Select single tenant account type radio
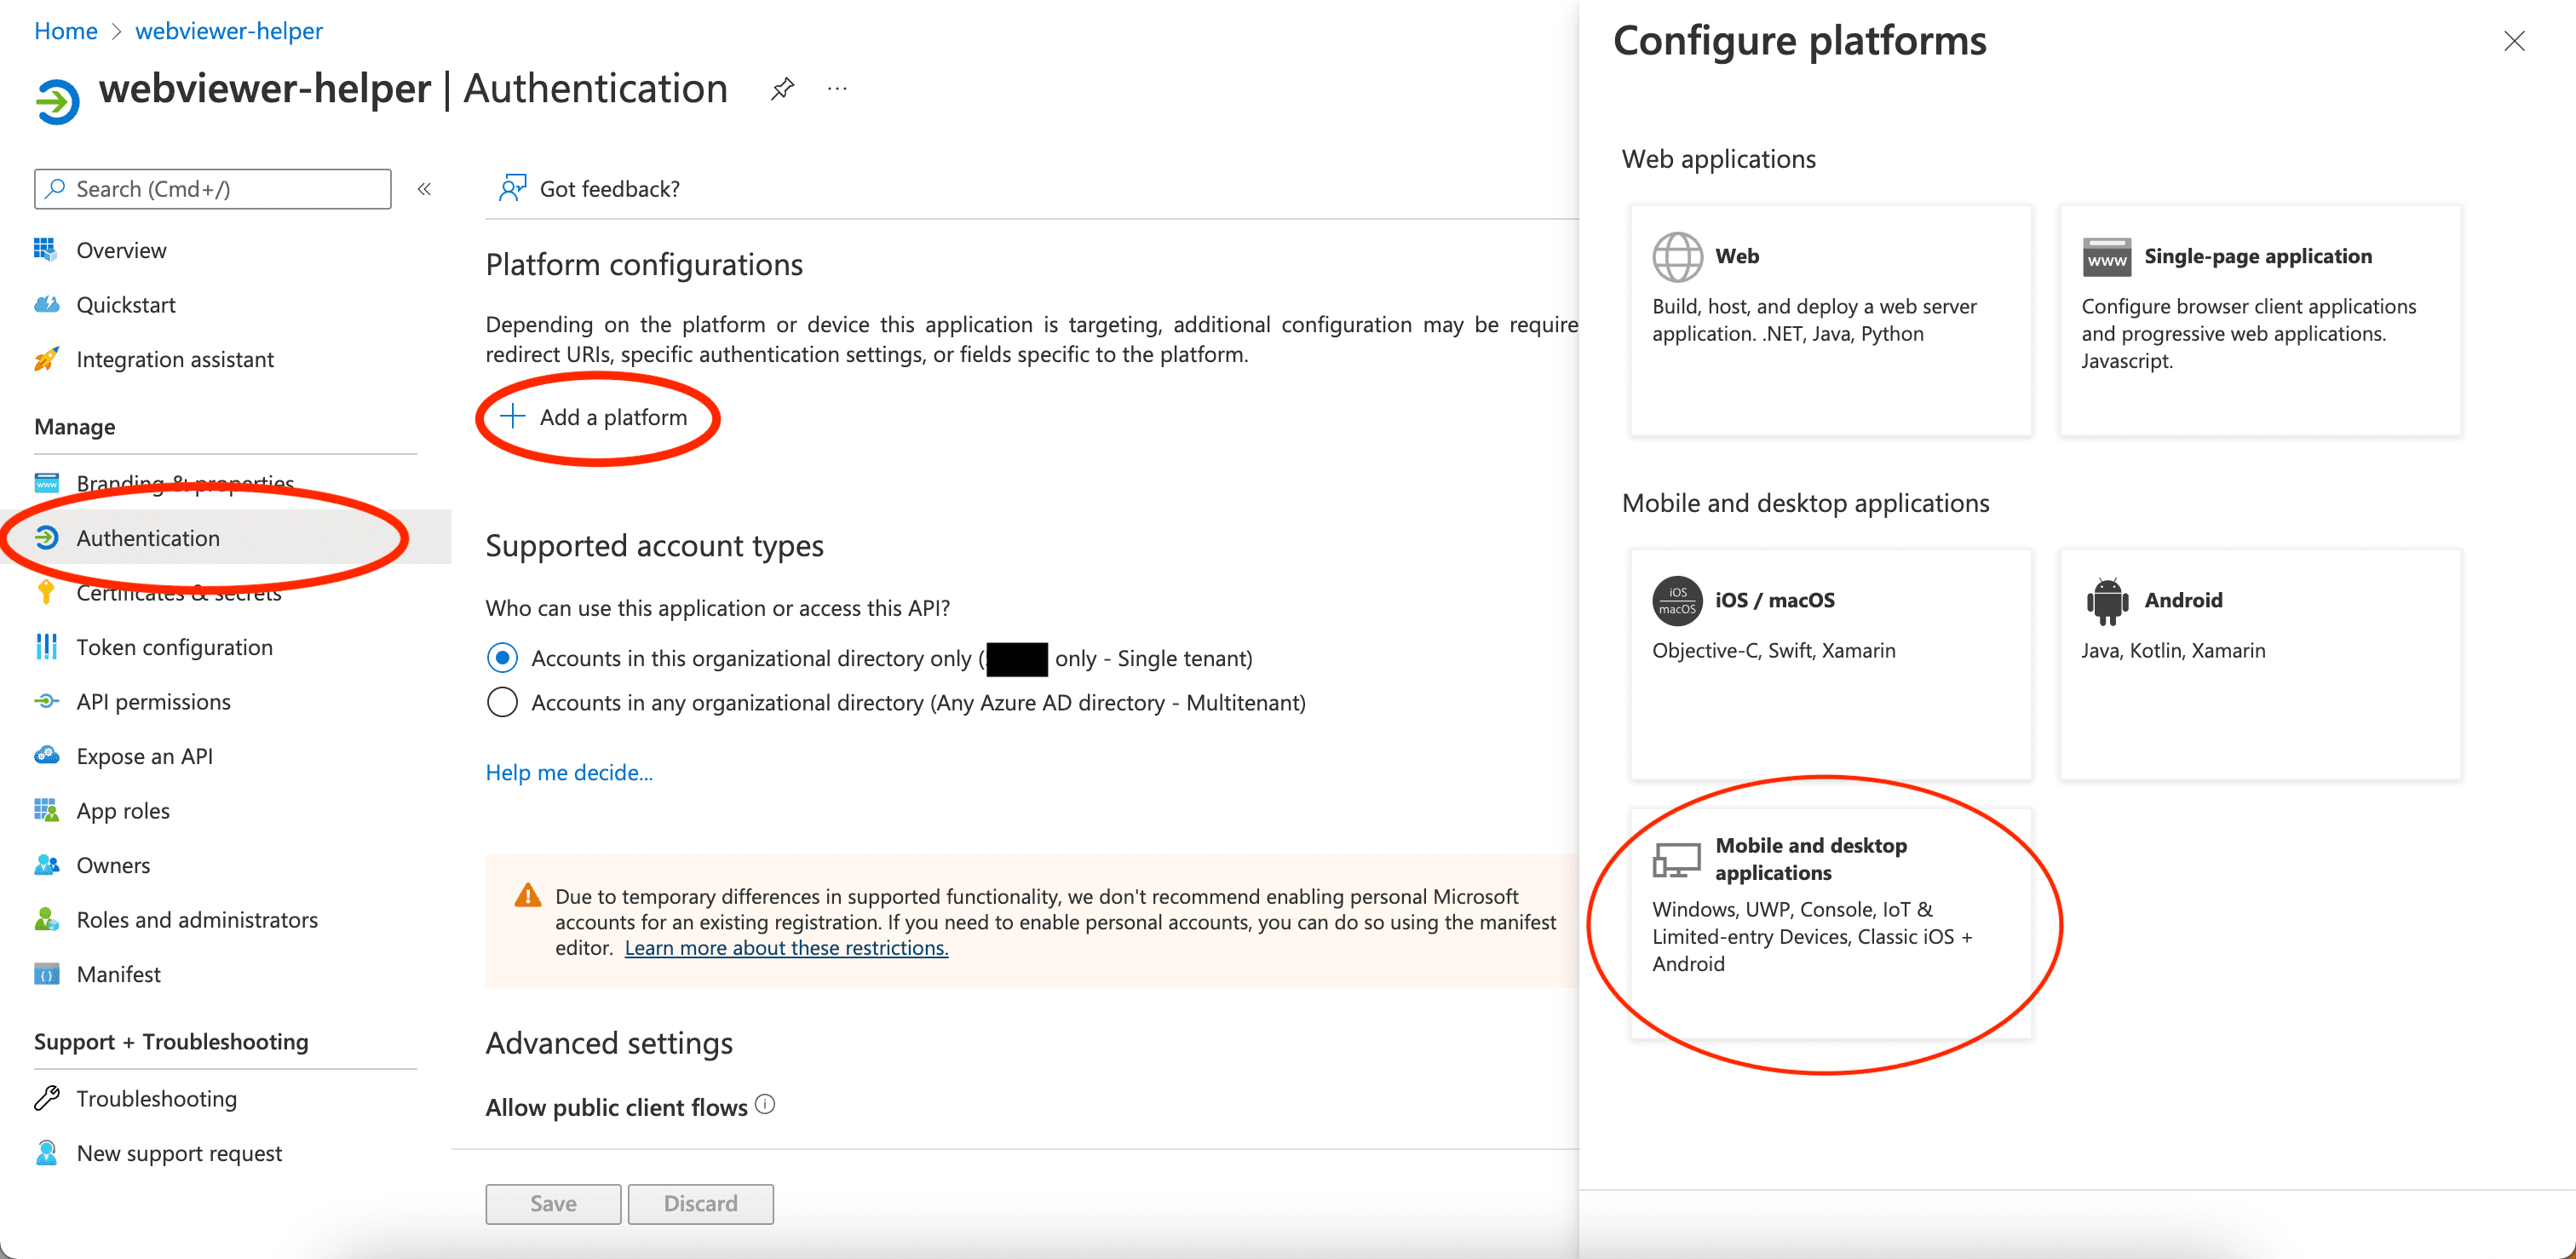 coord(502,658)
